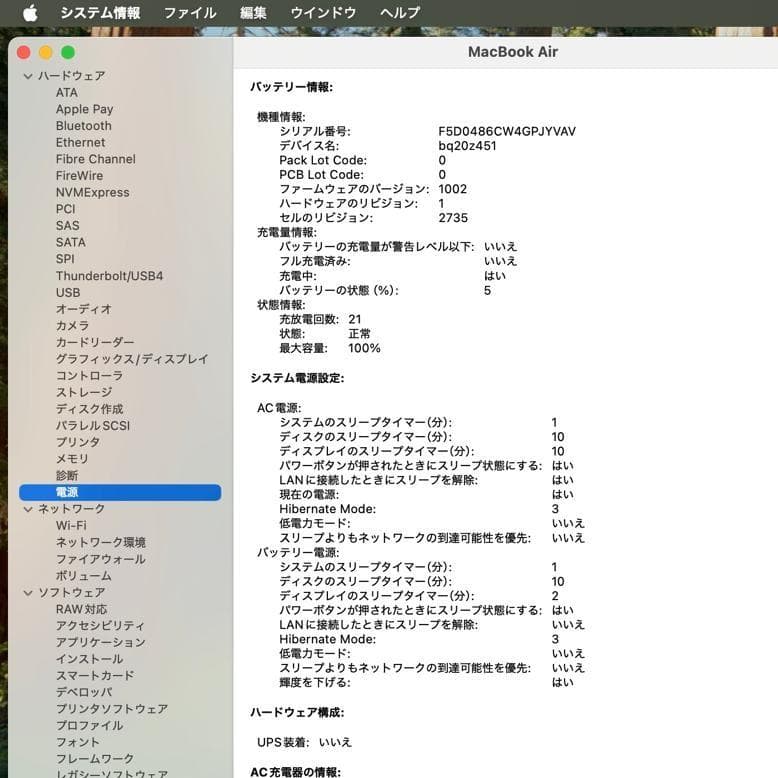Select アクセシビリティ in the sidebar
The height and width of the screenshot is (778, 778).
pos(100,625)
